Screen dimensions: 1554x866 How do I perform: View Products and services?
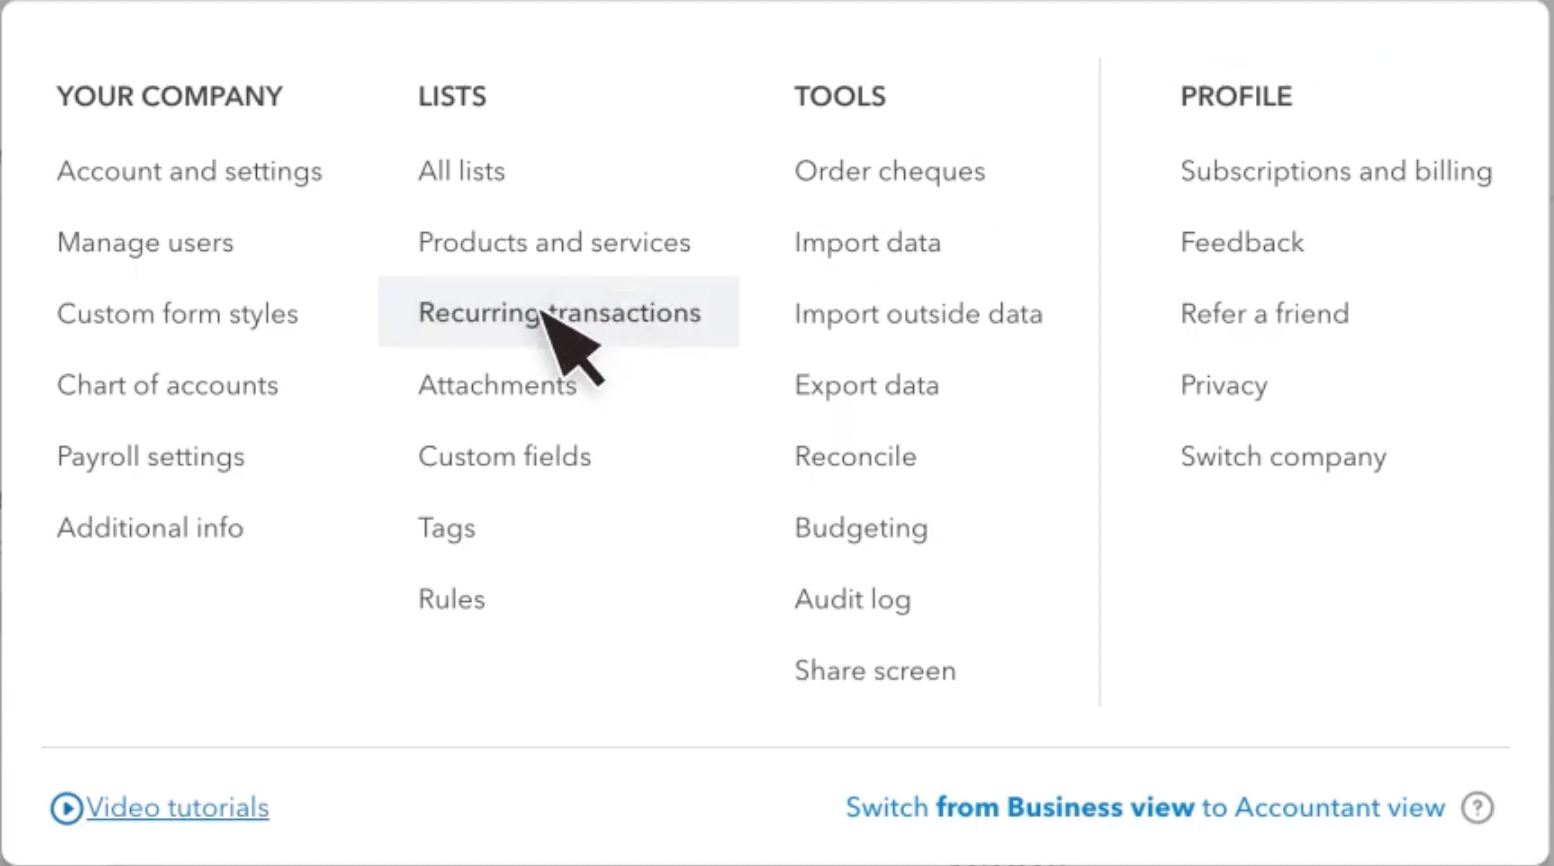tap(554, 242)
